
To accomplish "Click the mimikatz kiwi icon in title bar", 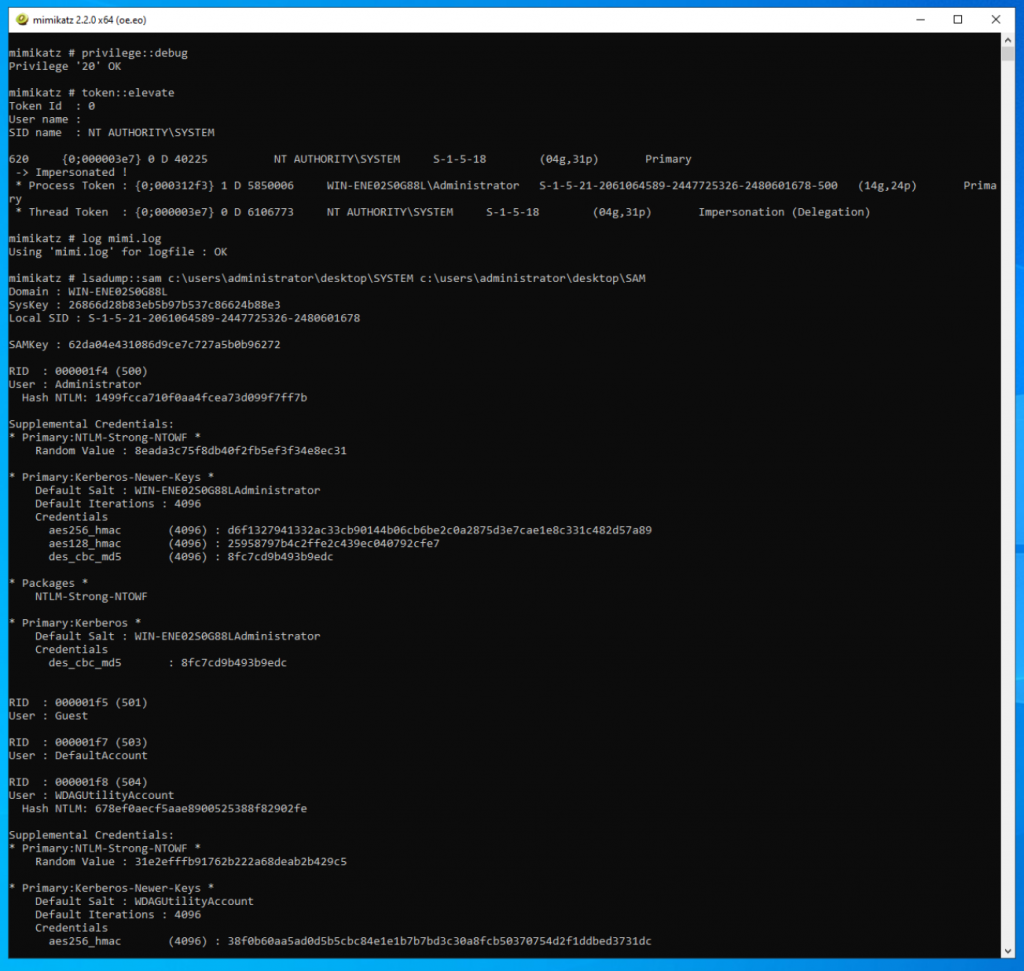I will [x=22, y=20].
